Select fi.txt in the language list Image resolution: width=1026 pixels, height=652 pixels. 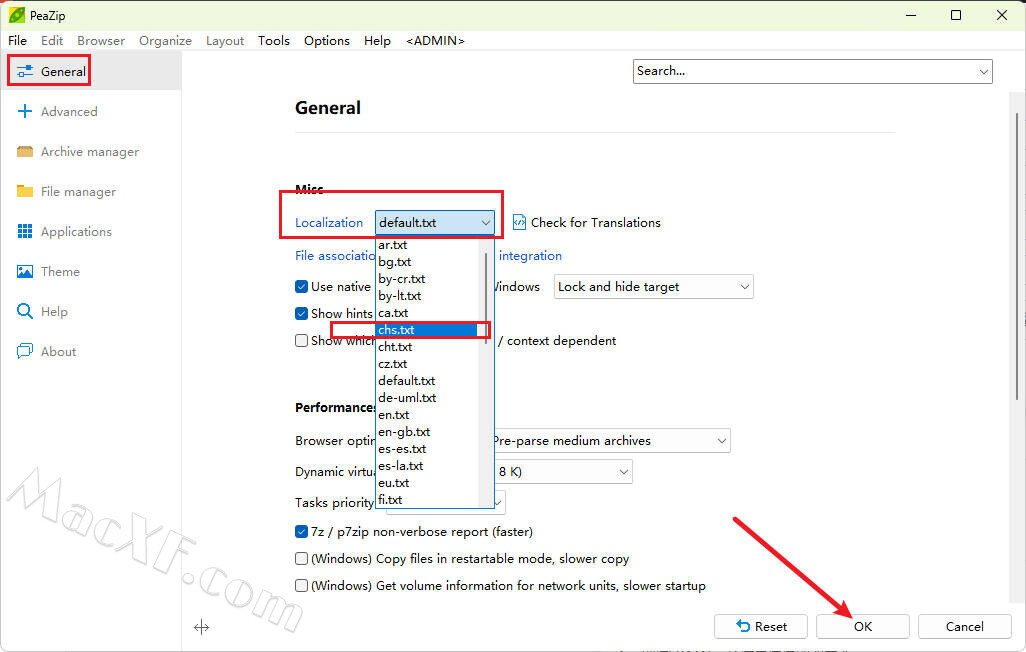427,499
